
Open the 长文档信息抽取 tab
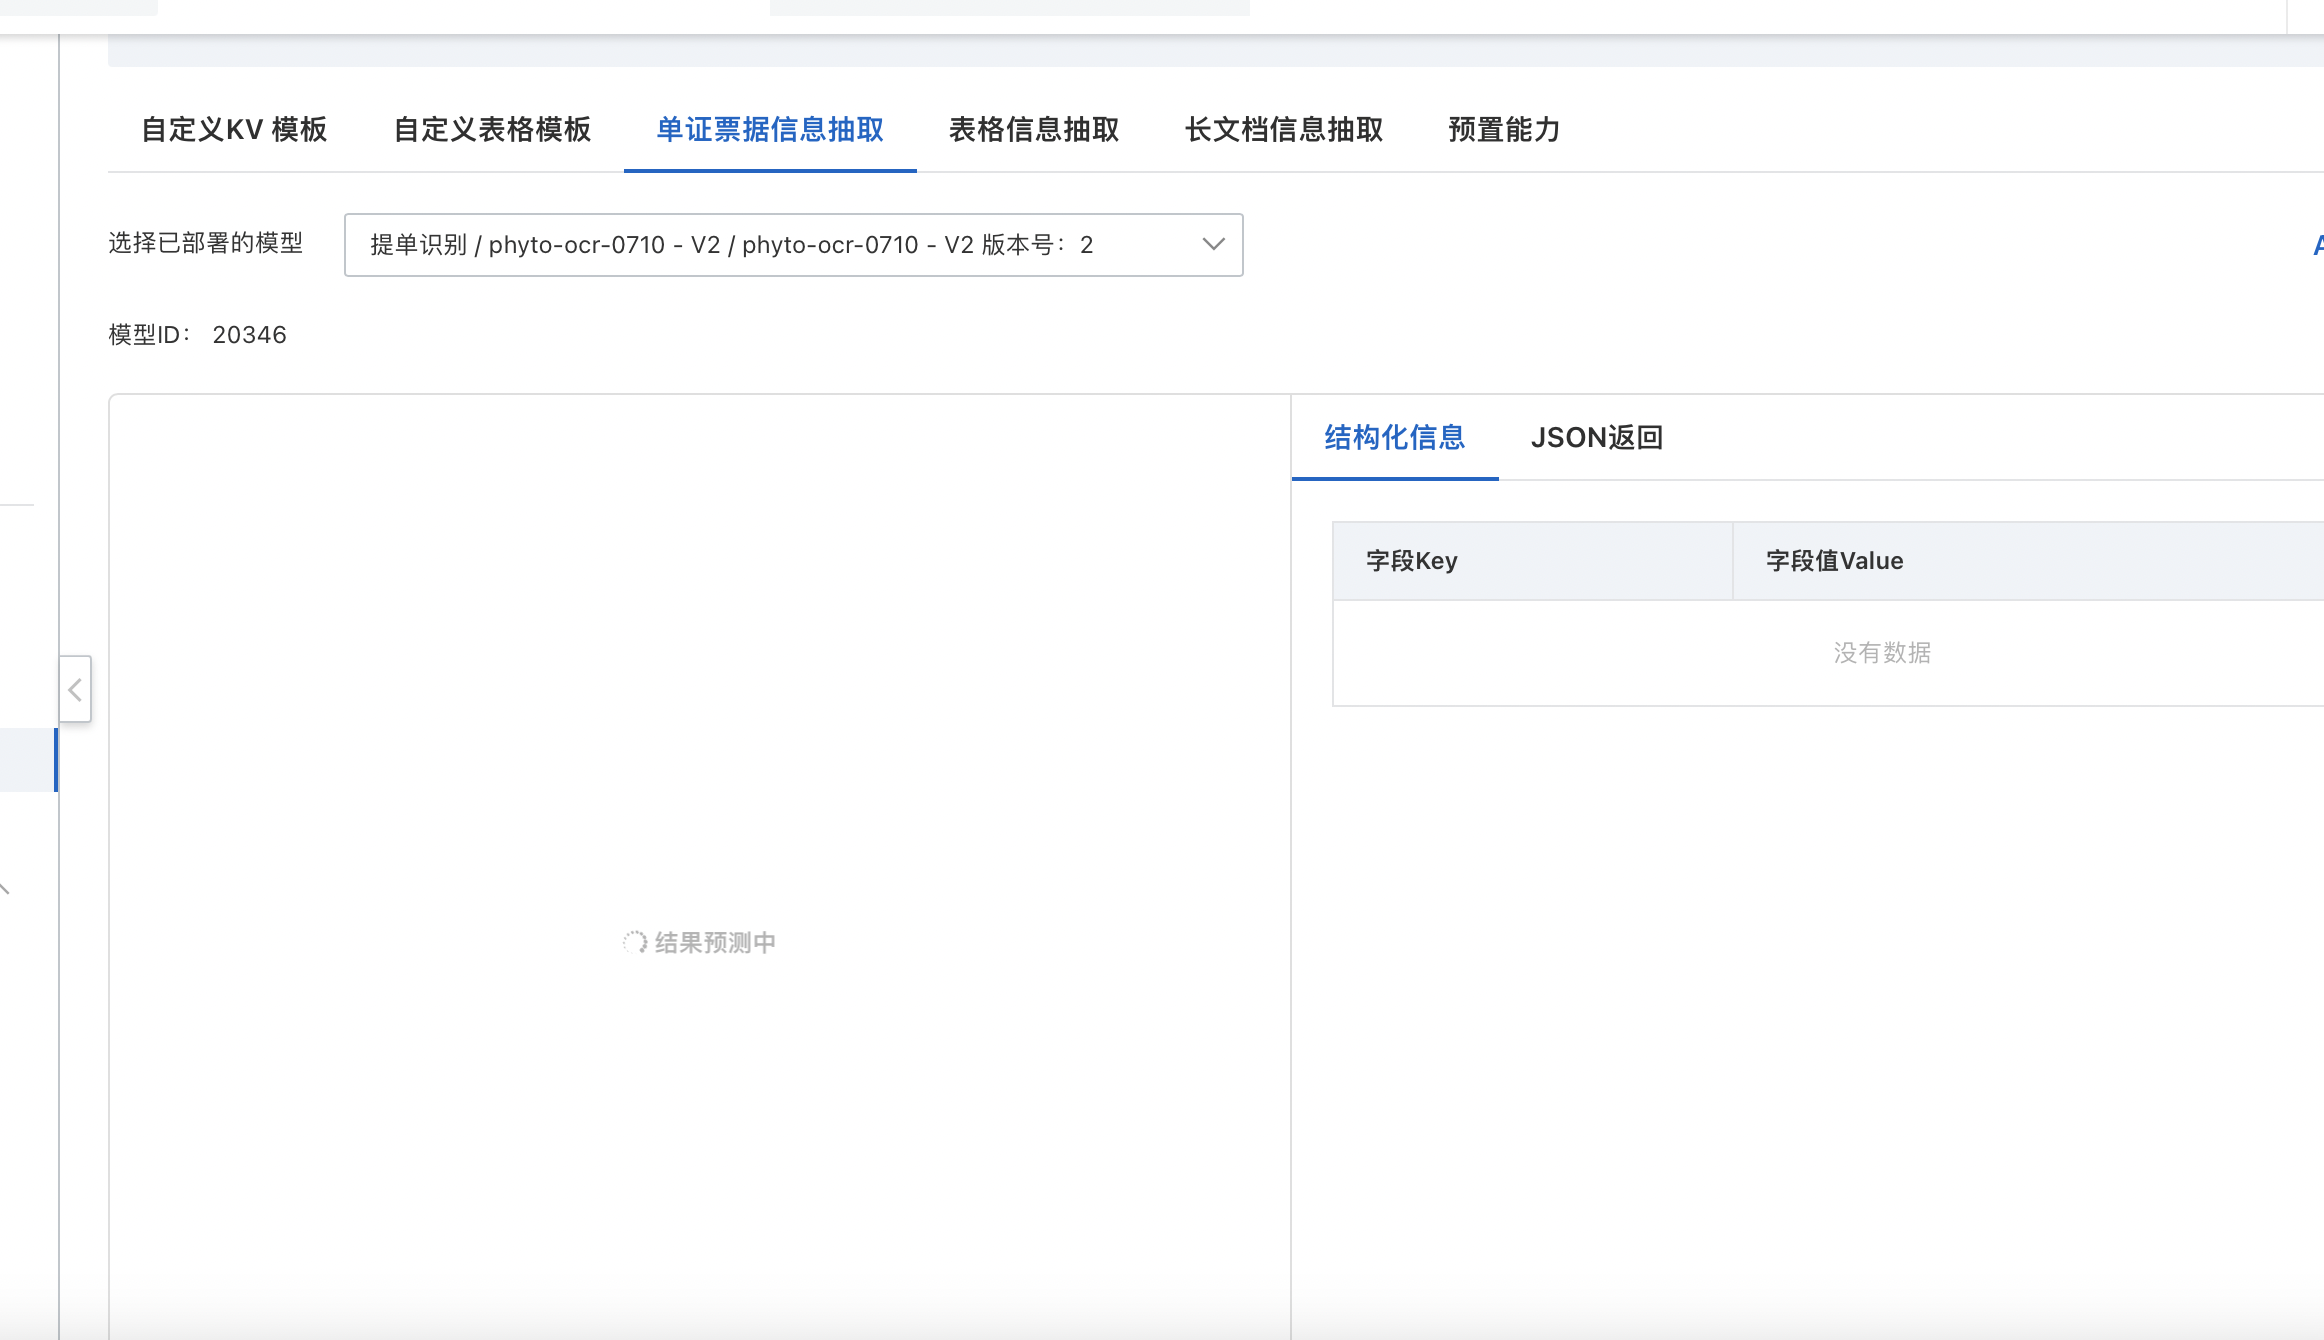(1284, 130)
